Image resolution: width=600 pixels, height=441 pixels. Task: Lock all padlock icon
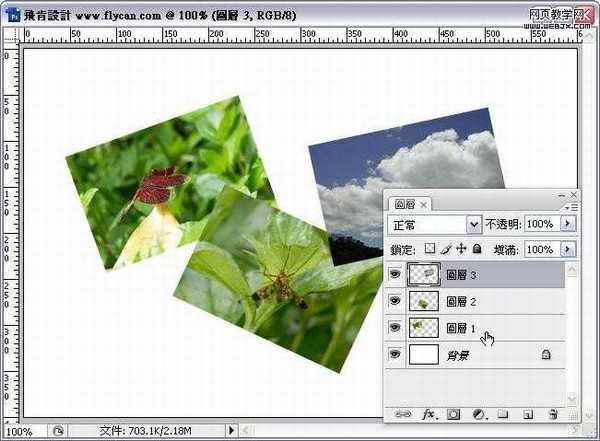pos(477,249)
